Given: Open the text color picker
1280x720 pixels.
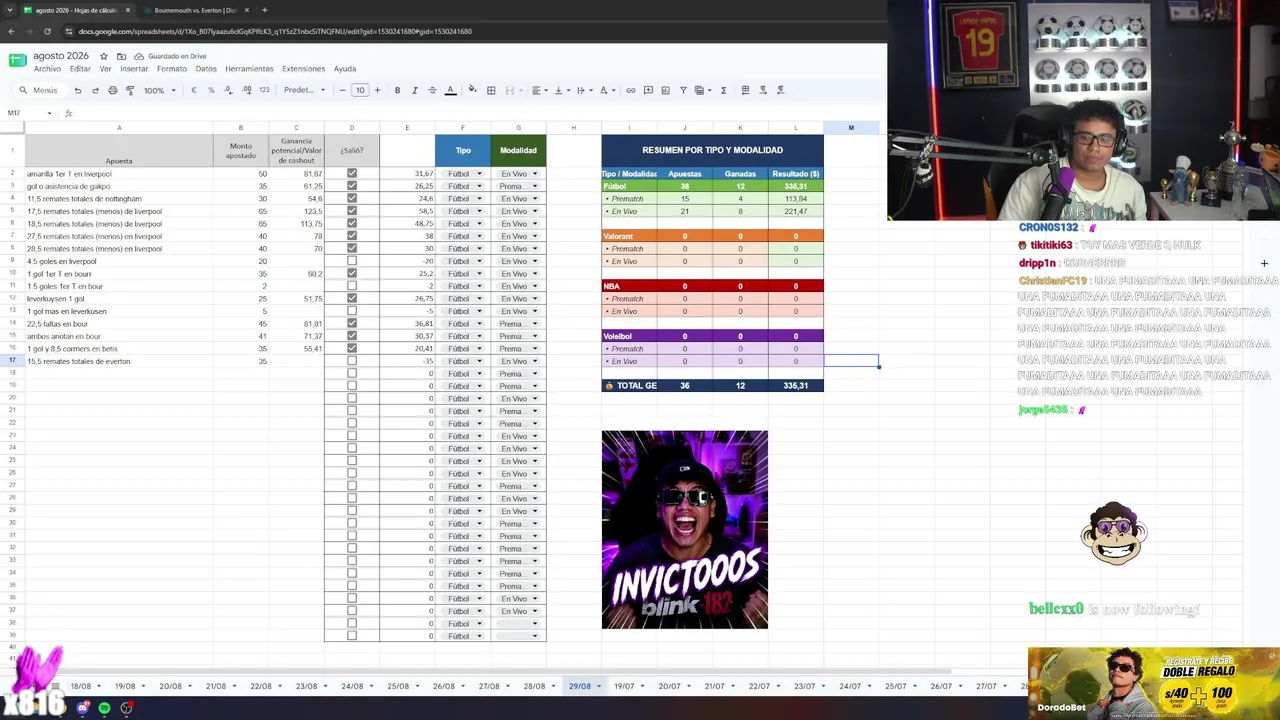Looking at the screenshot, I should pos(450,90).
